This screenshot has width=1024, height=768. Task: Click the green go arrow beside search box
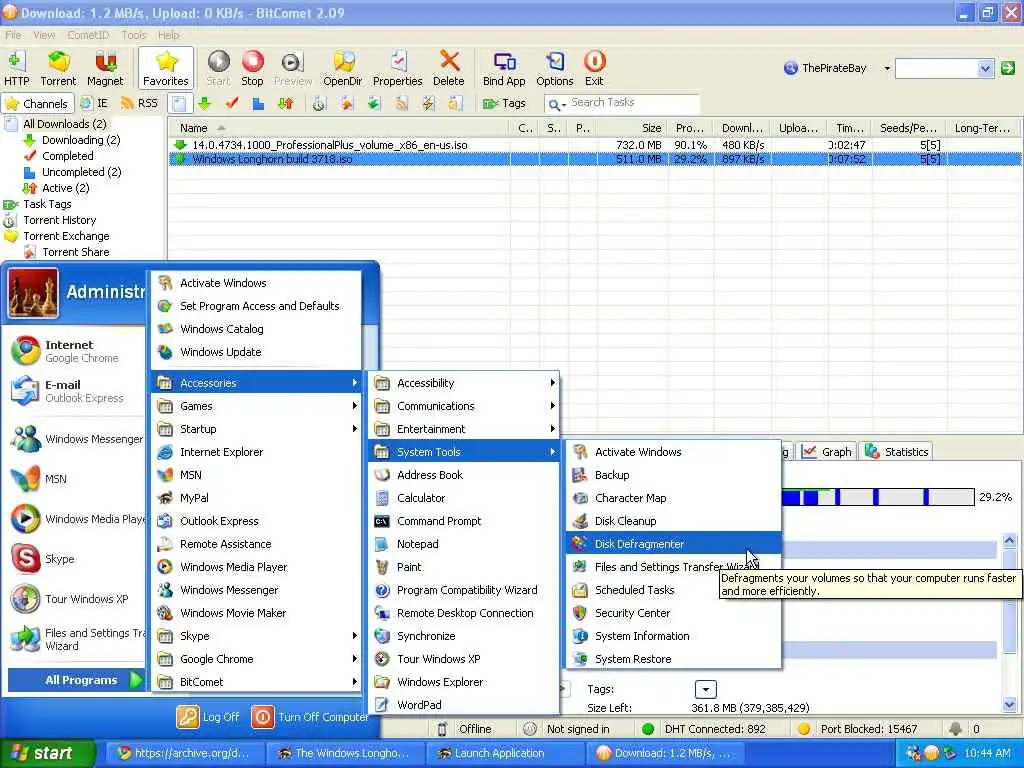click(1008, 68)
